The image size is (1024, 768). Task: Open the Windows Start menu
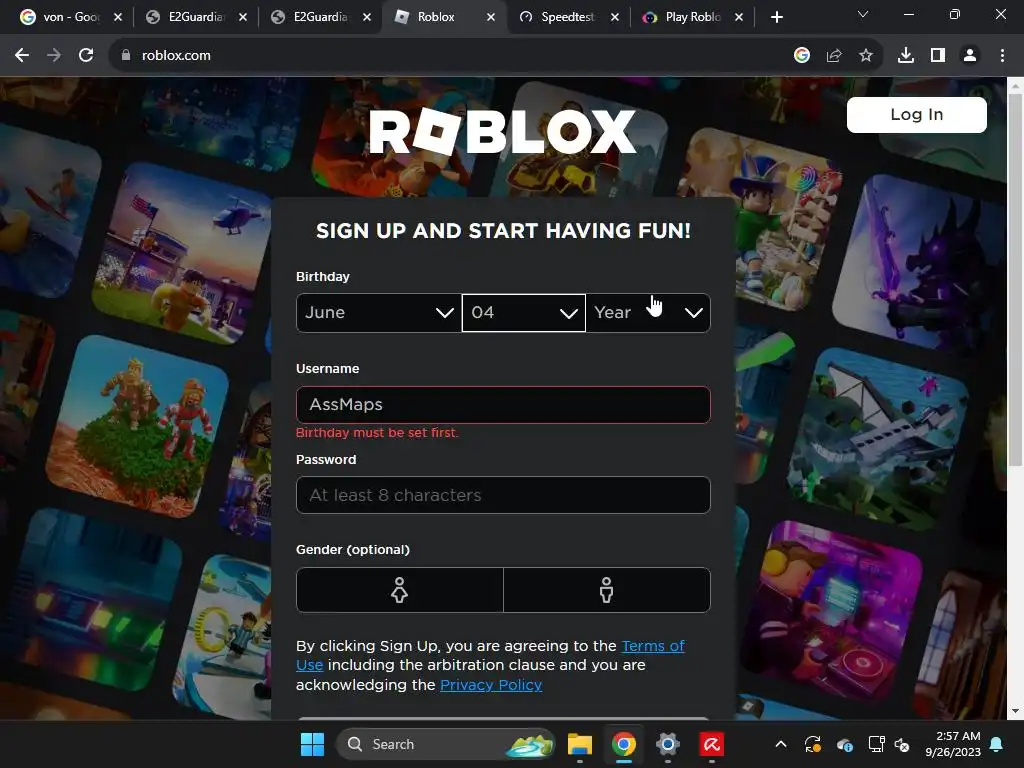[x=312, y=744]
